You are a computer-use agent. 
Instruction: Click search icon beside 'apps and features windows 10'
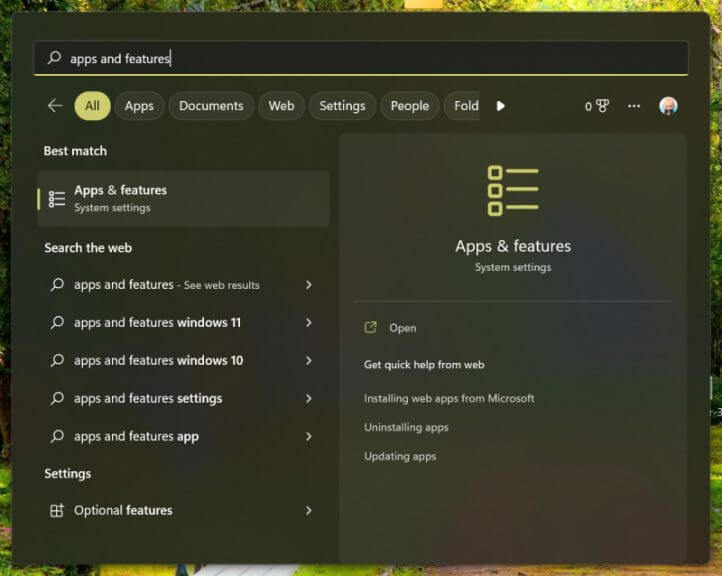tap(57, 360)
